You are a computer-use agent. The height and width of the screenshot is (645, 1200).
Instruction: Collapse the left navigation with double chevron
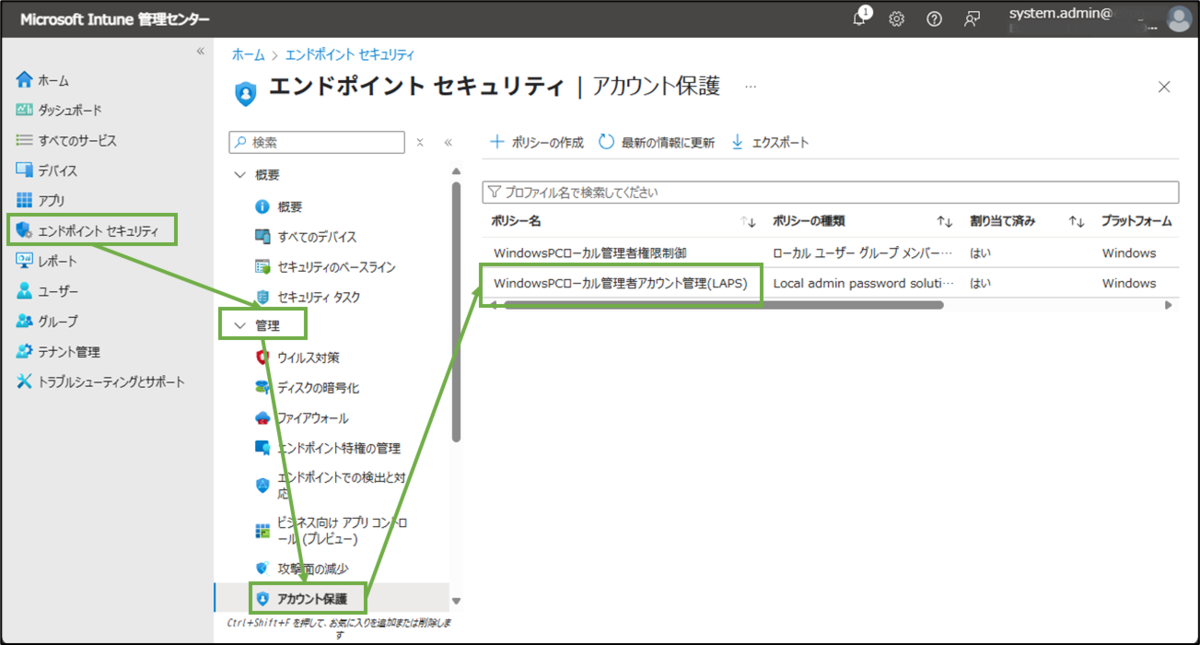(x=200, y=51)
